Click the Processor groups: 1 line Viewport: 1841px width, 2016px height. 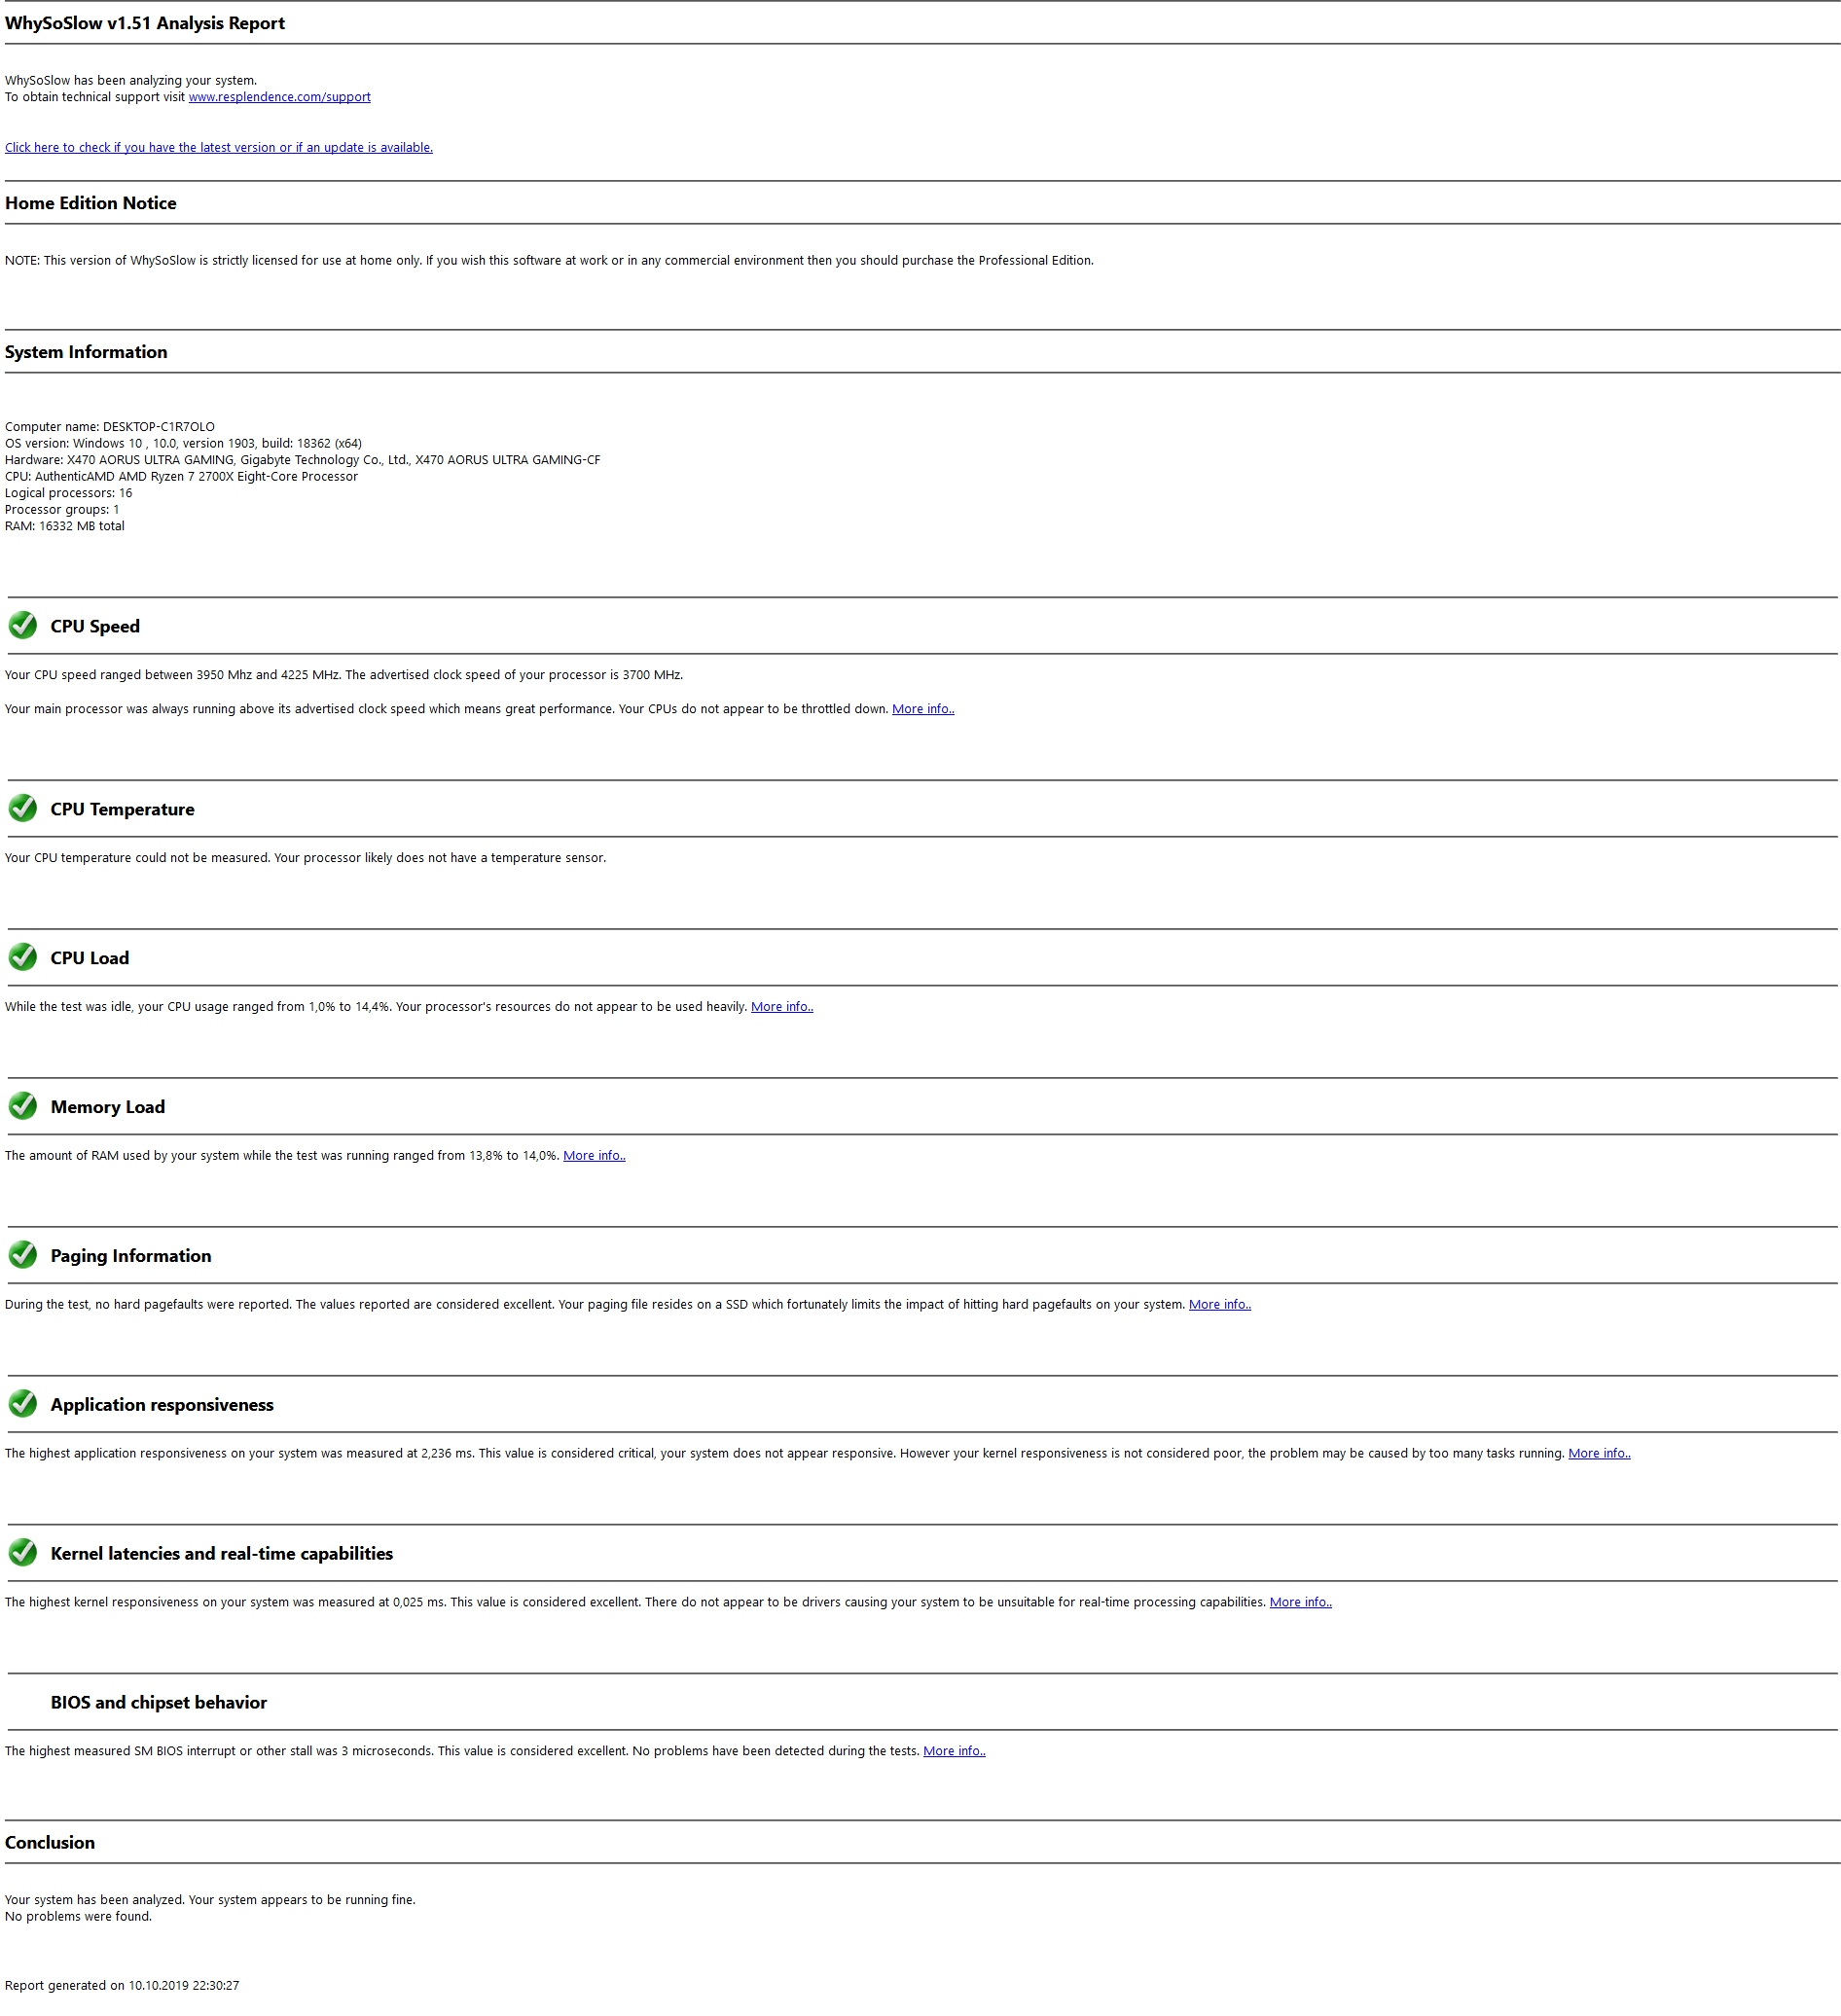(x=62, y=510)
